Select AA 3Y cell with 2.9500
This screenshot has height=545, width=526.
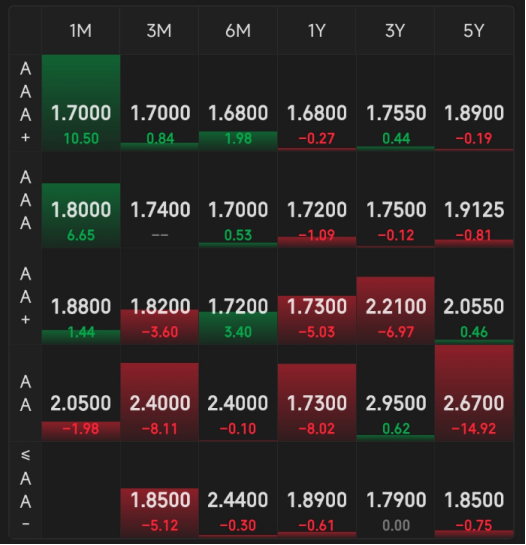(395, 393)
